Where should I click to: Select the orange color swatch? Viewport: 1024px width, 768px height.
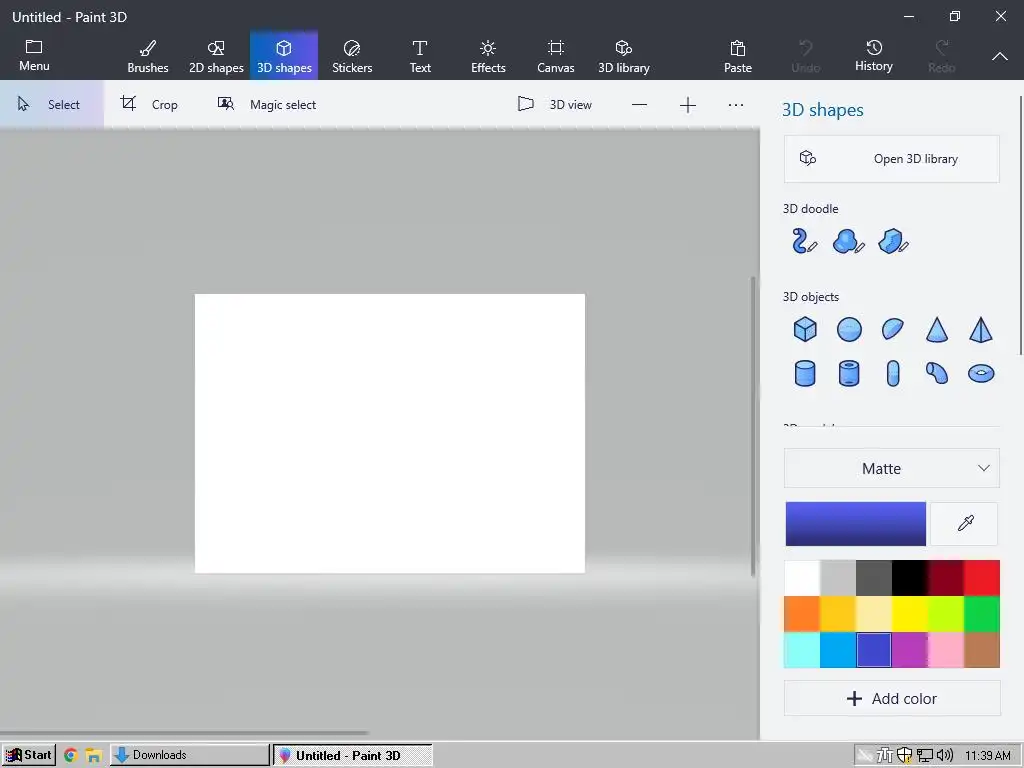pos(801,614)
